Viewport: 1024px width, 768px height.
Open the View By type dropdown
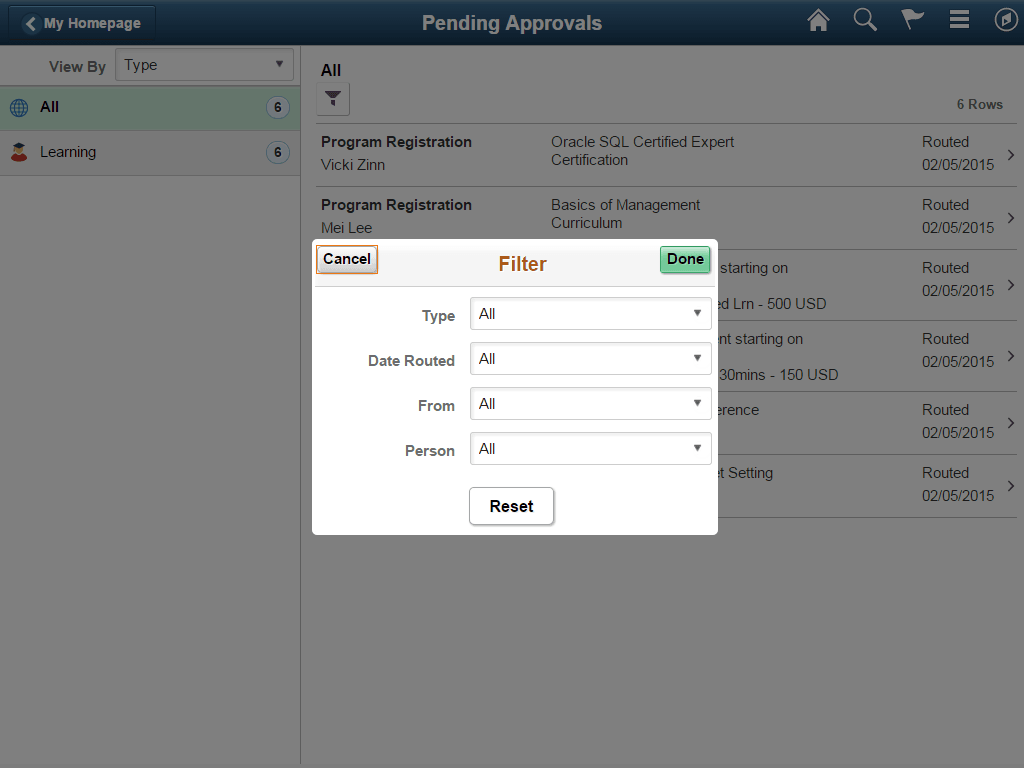point(204,65)
